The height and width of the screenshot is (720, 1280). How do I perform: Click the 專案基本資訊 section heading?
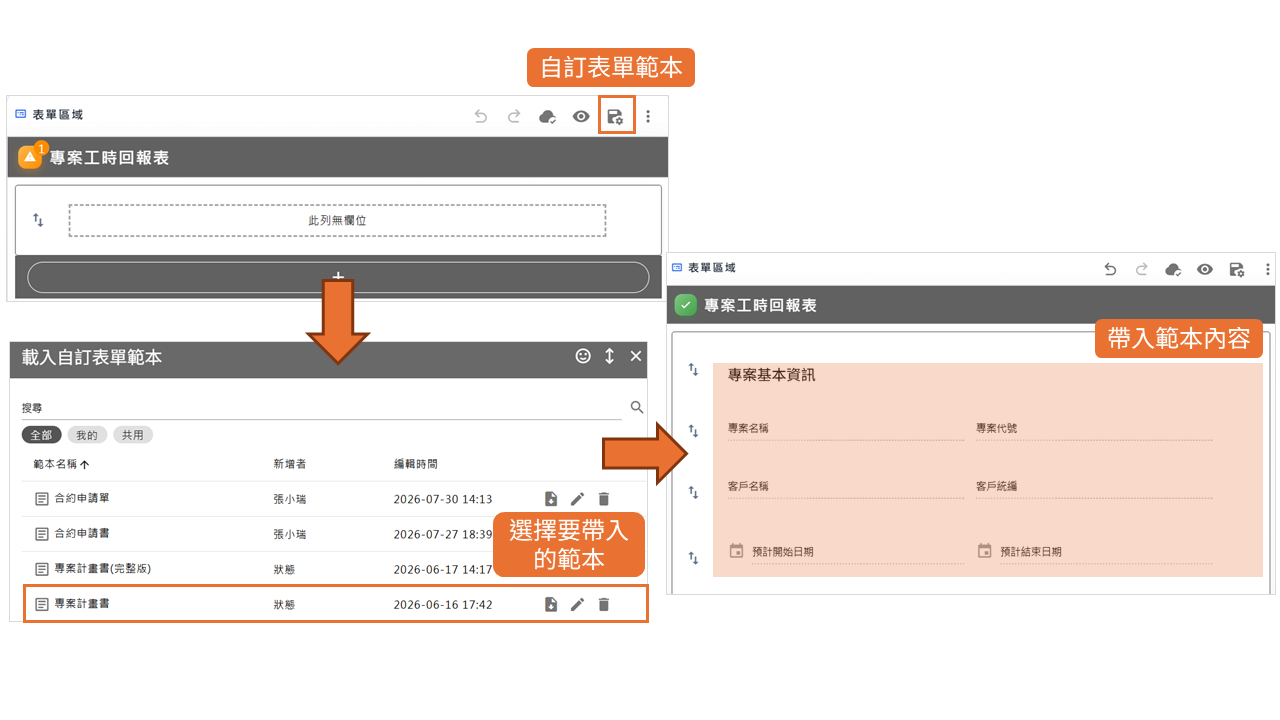[771, 375]
